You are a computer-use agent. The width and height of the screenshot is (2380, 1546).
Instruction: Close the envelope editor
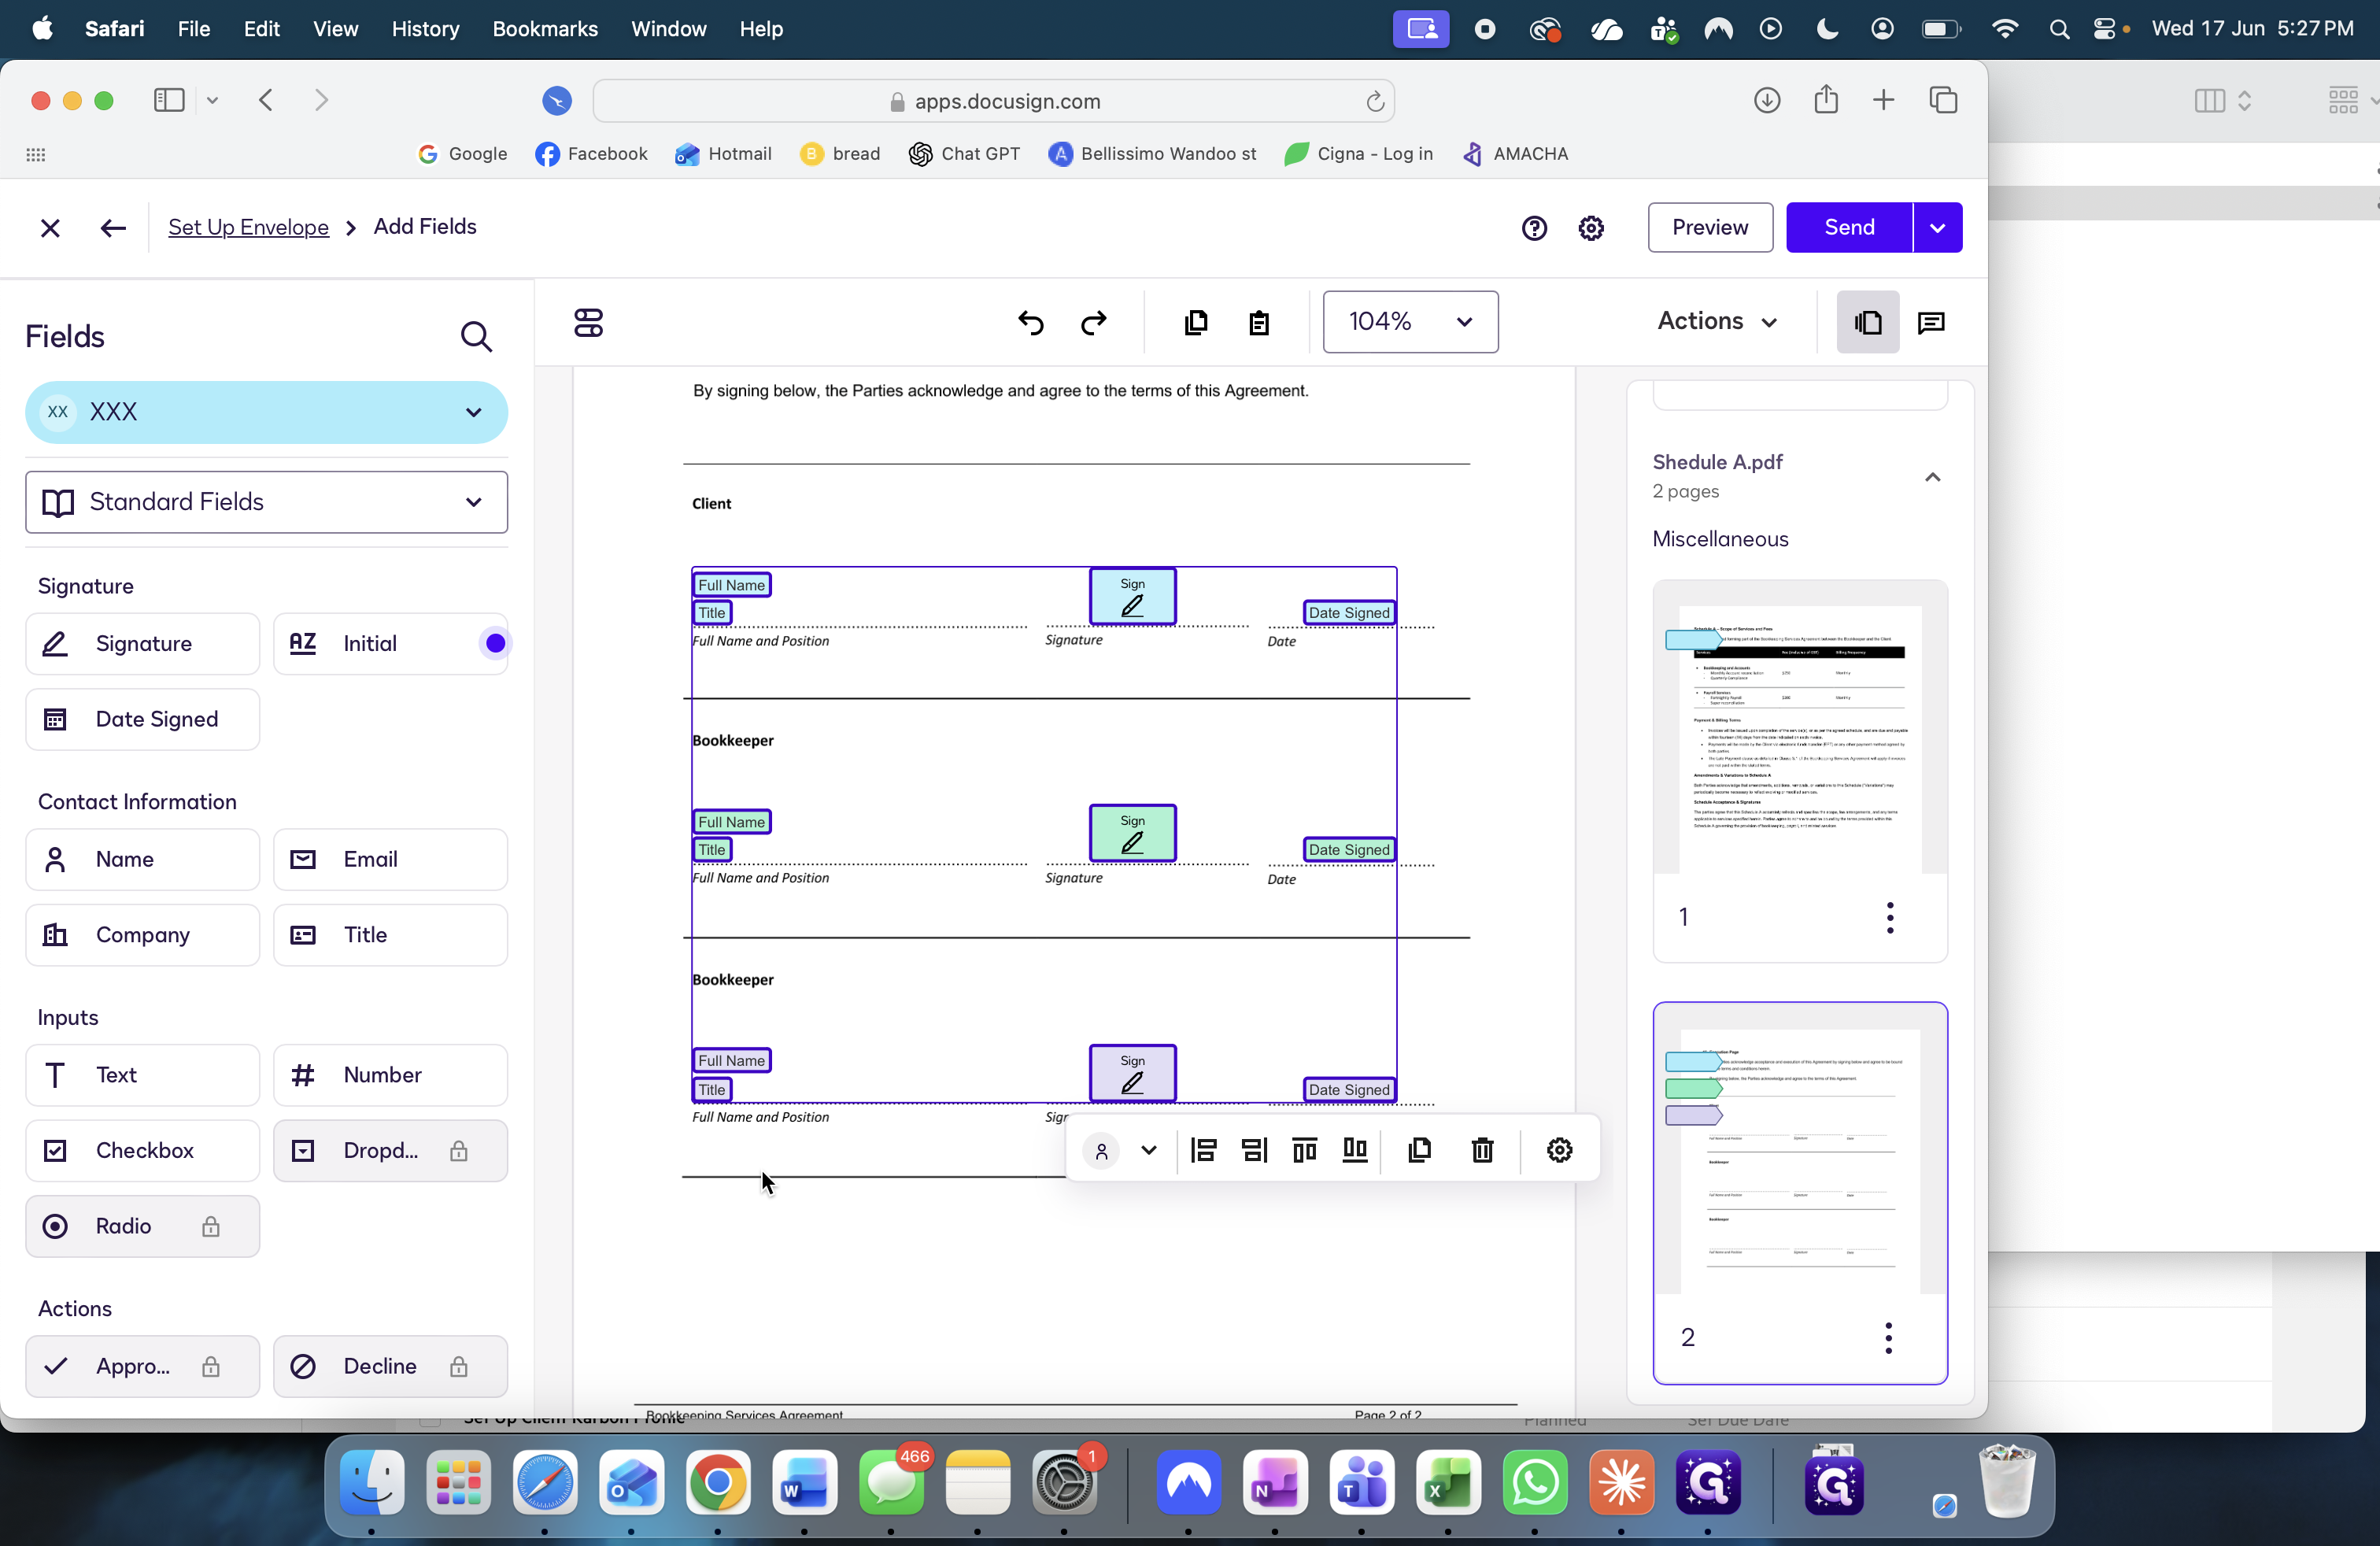[50, 228]
